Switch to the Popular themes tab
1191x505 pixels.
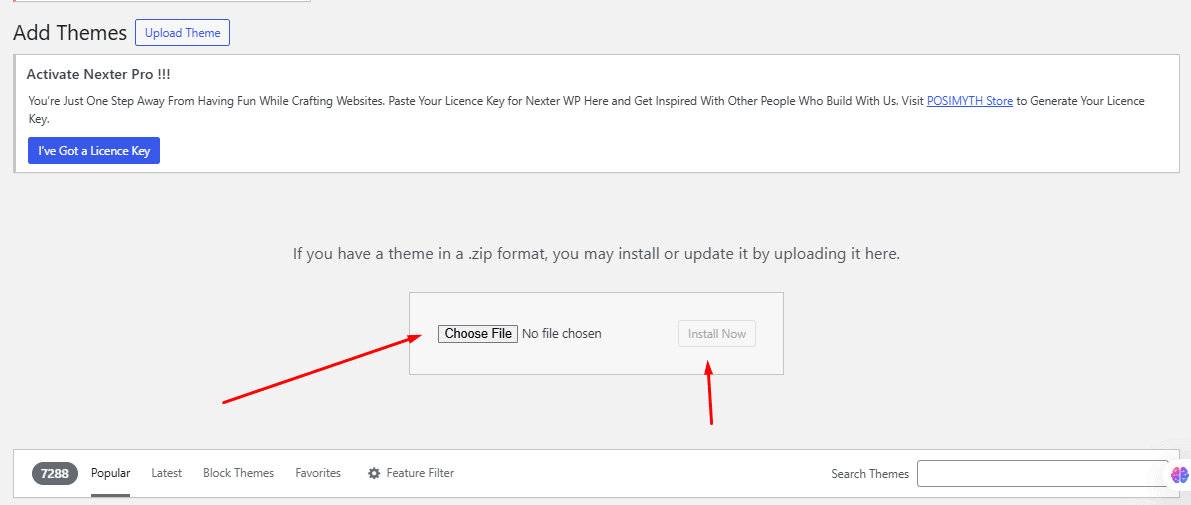[110, 473]
